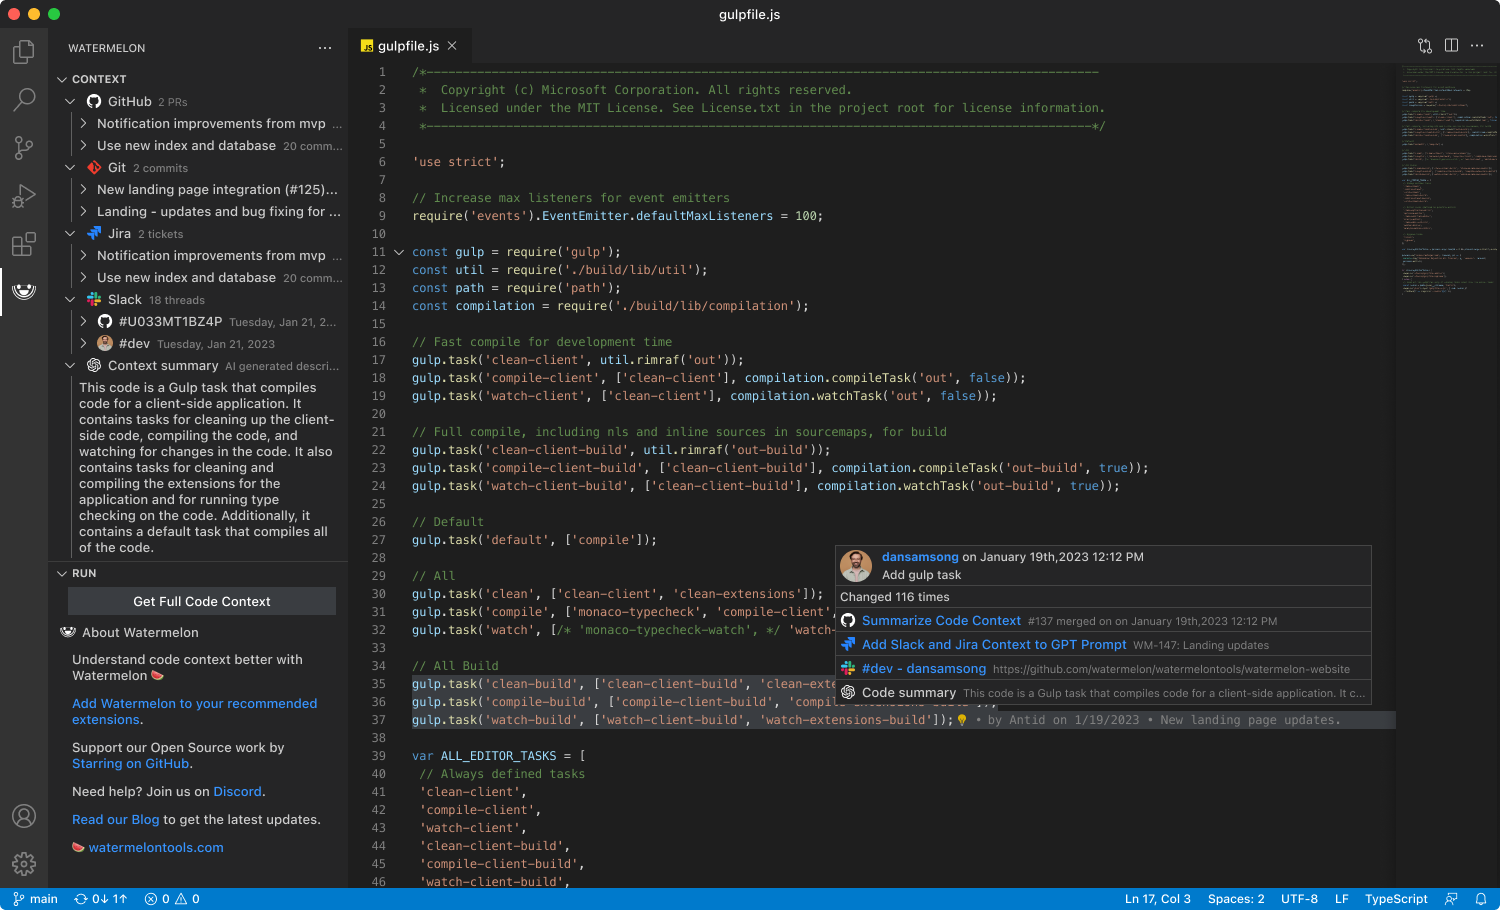Screen dimensions: 1500x910
Task: Select the Watermelon icon in activity bar
Action: [x=24, y=291]
